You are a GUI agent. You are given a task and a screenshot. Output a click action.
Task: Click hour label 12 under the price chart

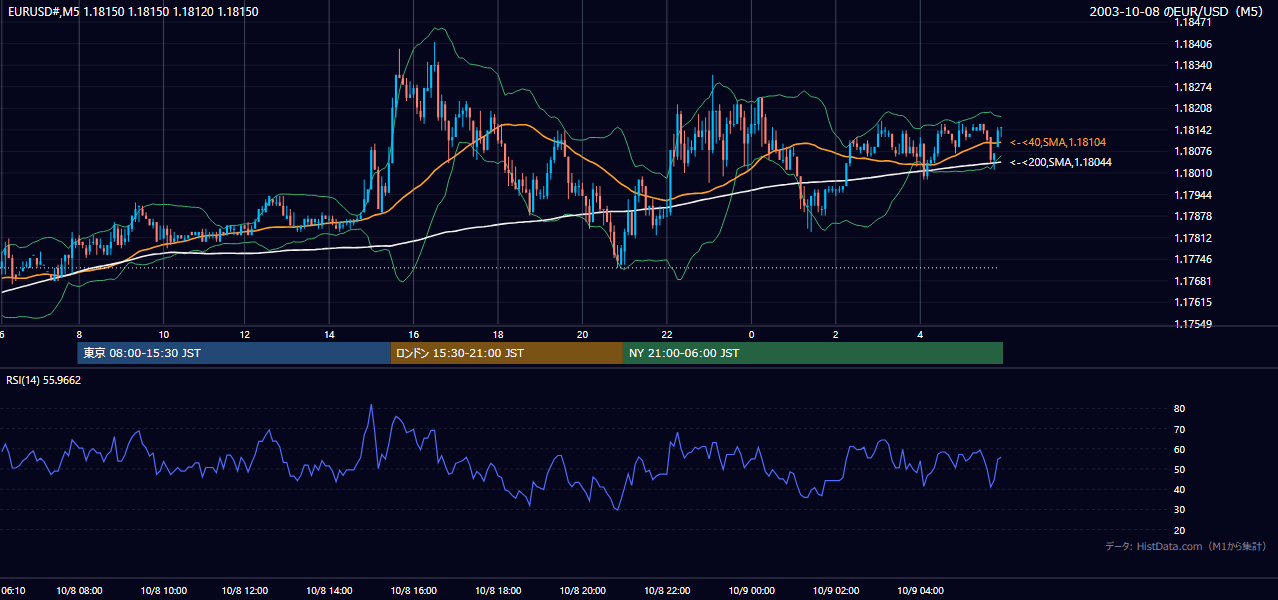point(247,334)
